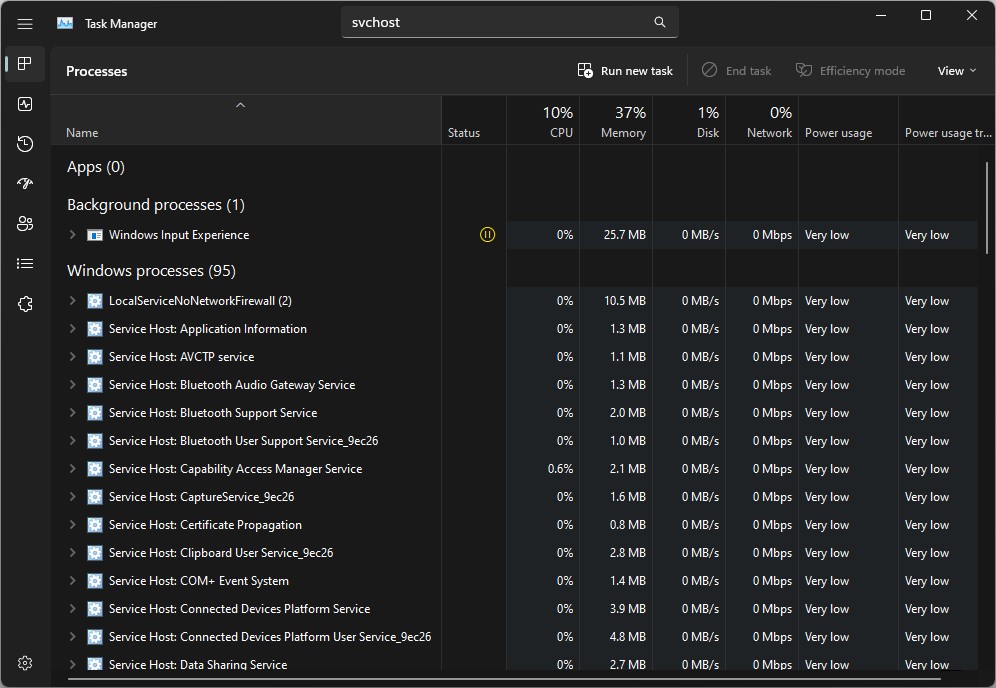
Task: Open the Details page in sidebar
Action: pyautogui.click(x=25, y=264)
